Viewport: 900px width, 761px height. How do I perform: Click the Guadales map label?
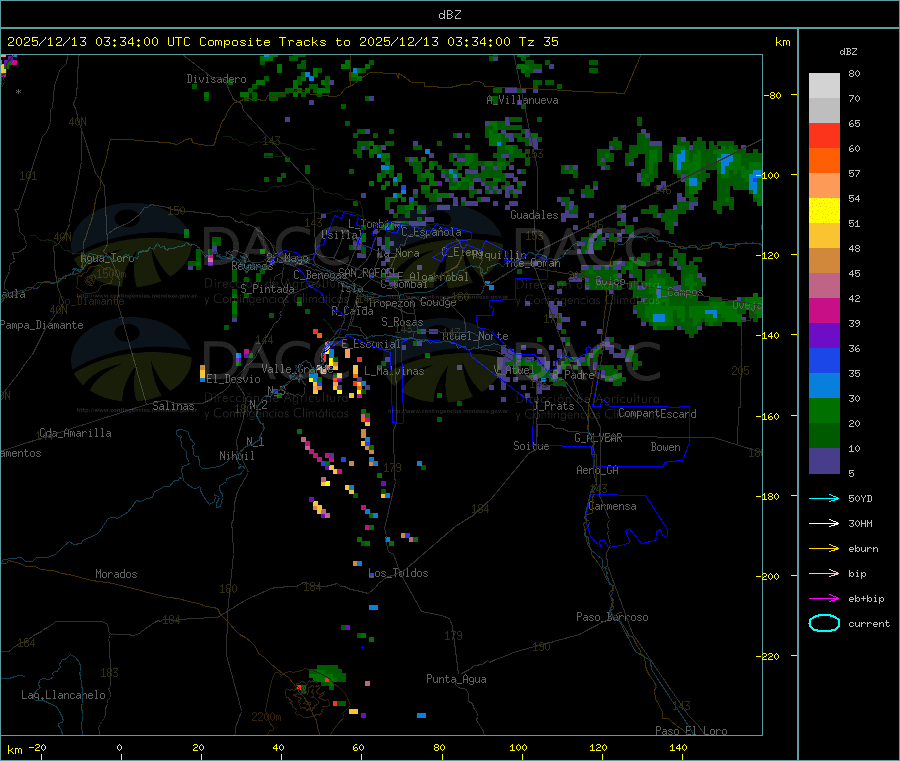[534, 215]
